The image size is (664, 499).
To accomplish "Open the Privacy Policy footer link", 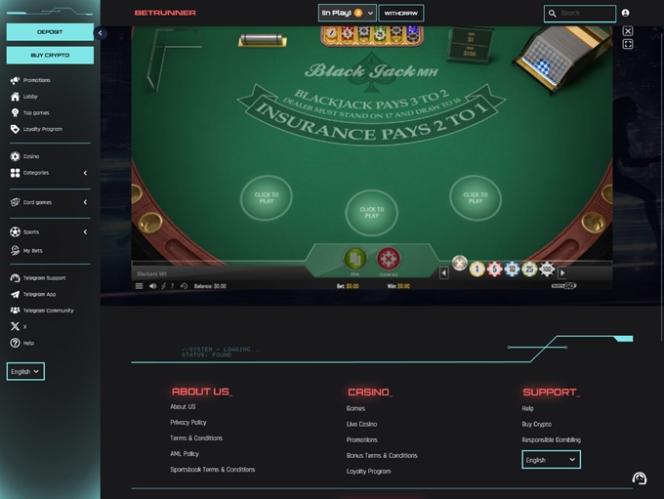I will pos(188,422).
